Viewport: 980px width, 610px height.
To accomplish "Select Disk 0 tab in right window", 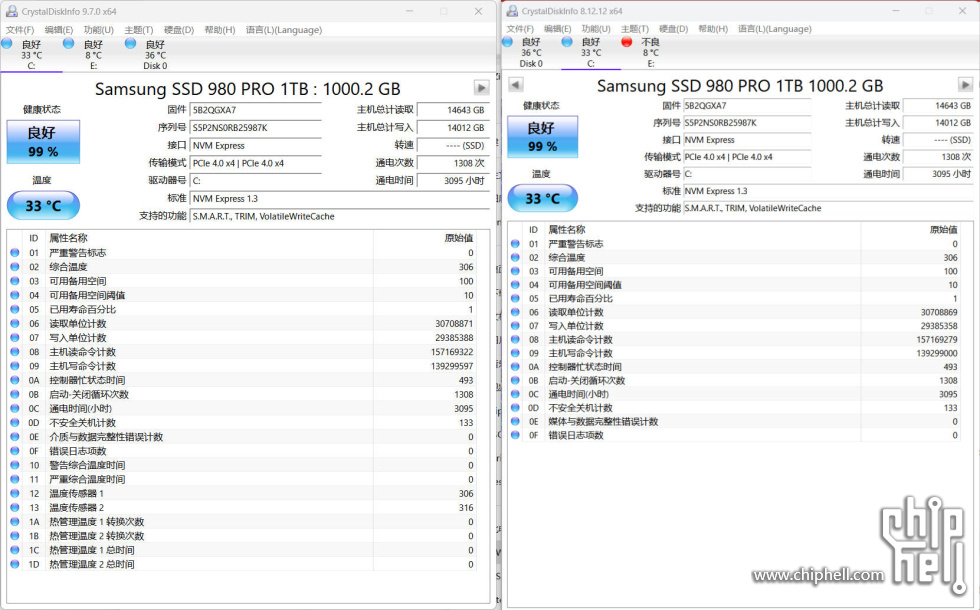I will 531,52.
